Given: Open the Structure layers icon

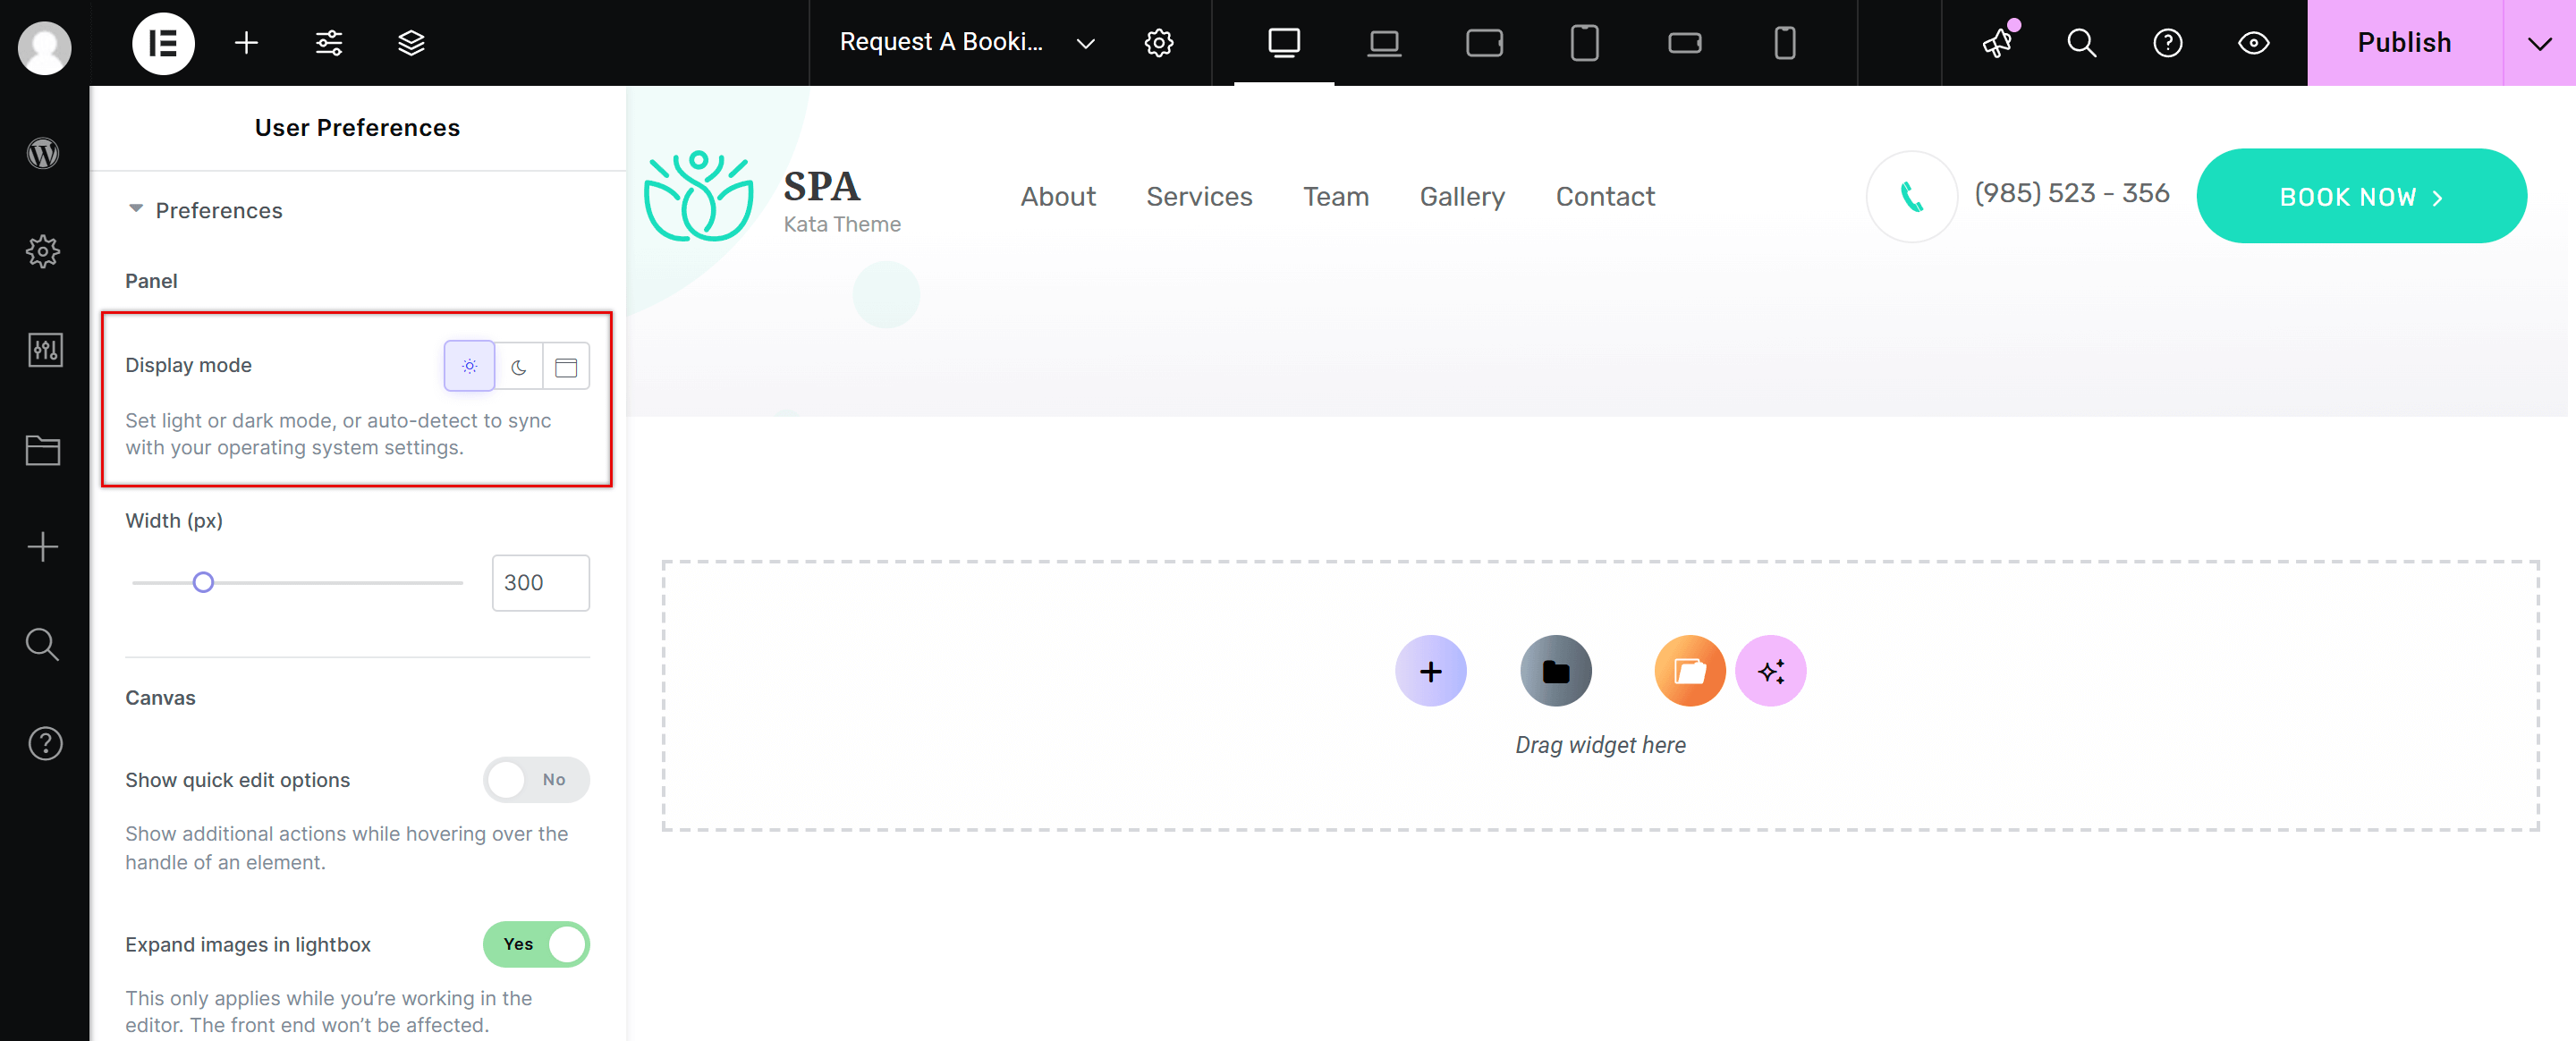Looking at the screenshot, I should 411,43.
